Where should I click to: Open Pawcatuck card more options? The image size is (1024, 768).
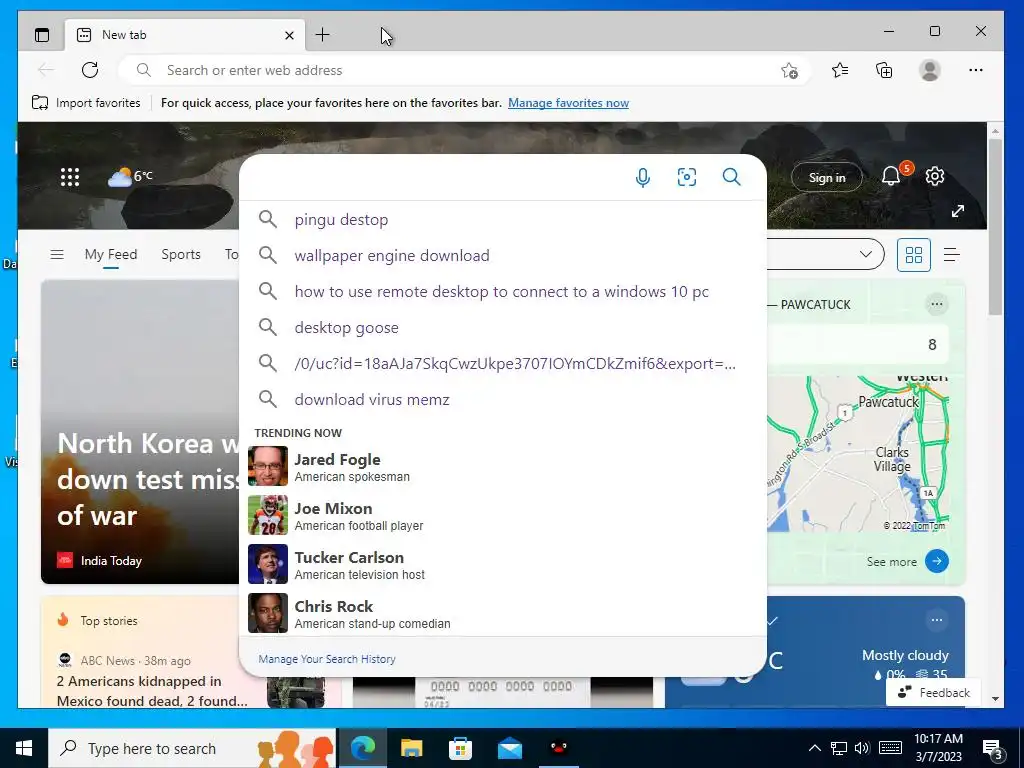[x=936, y=304]
